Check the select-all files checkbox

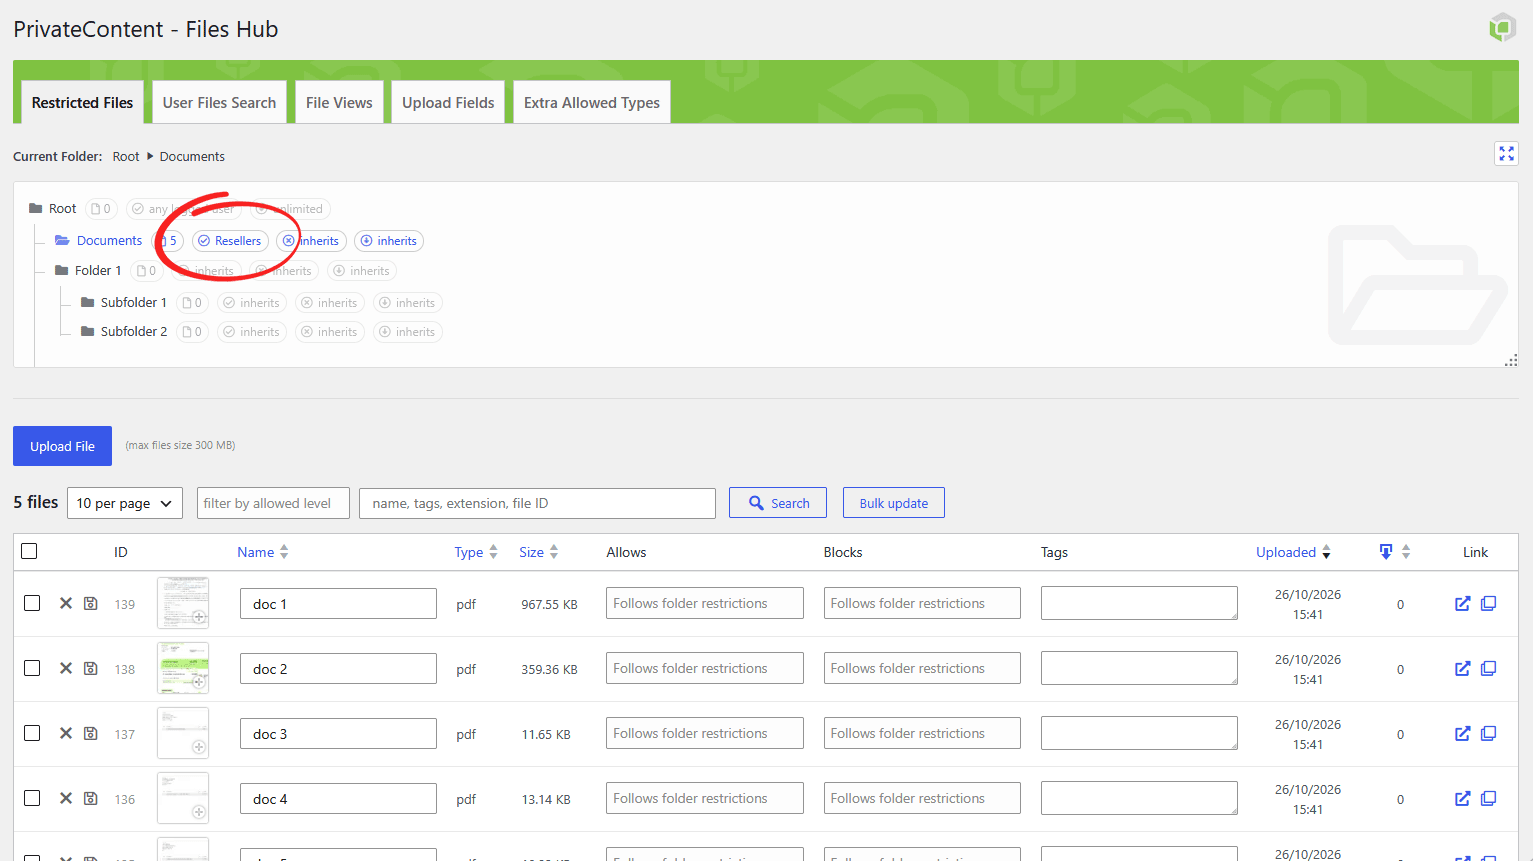point(29,551)
